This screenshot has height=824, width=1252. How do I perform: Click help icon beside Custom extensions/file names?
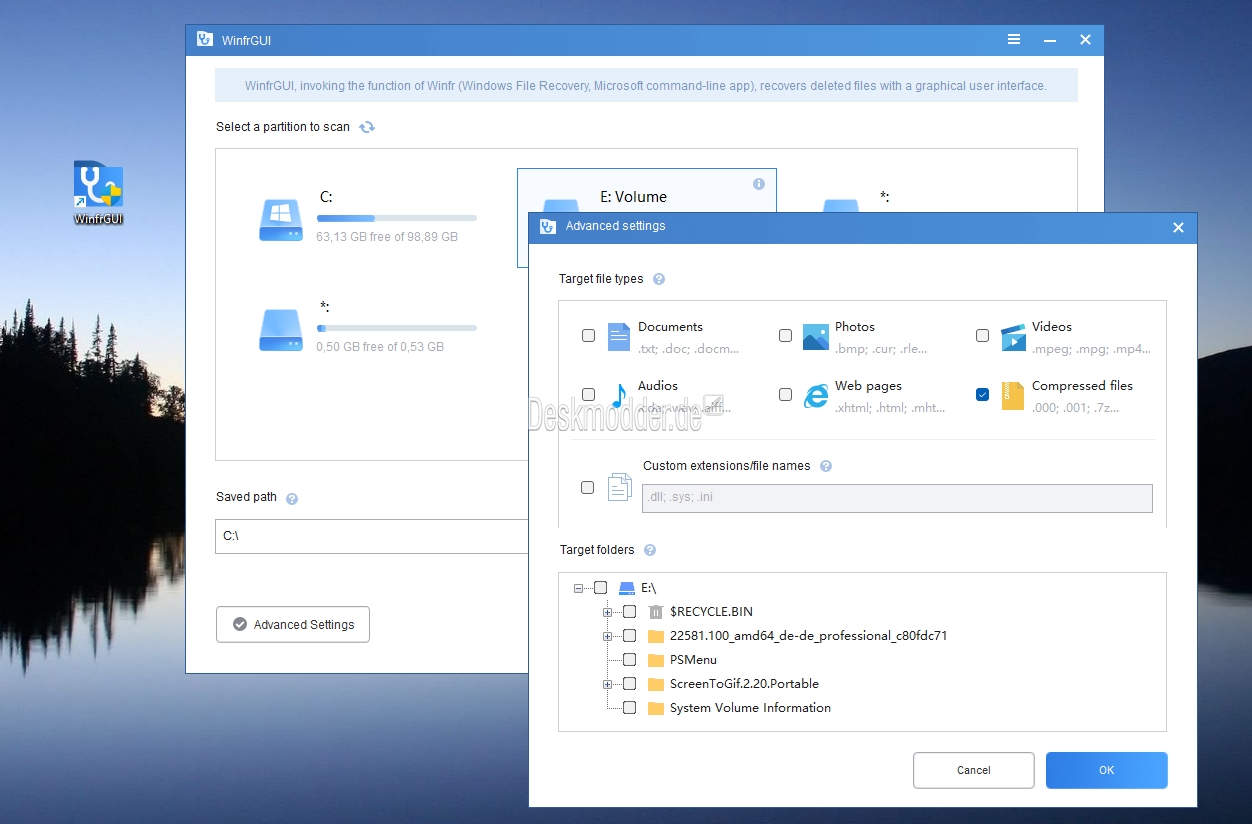825,466
